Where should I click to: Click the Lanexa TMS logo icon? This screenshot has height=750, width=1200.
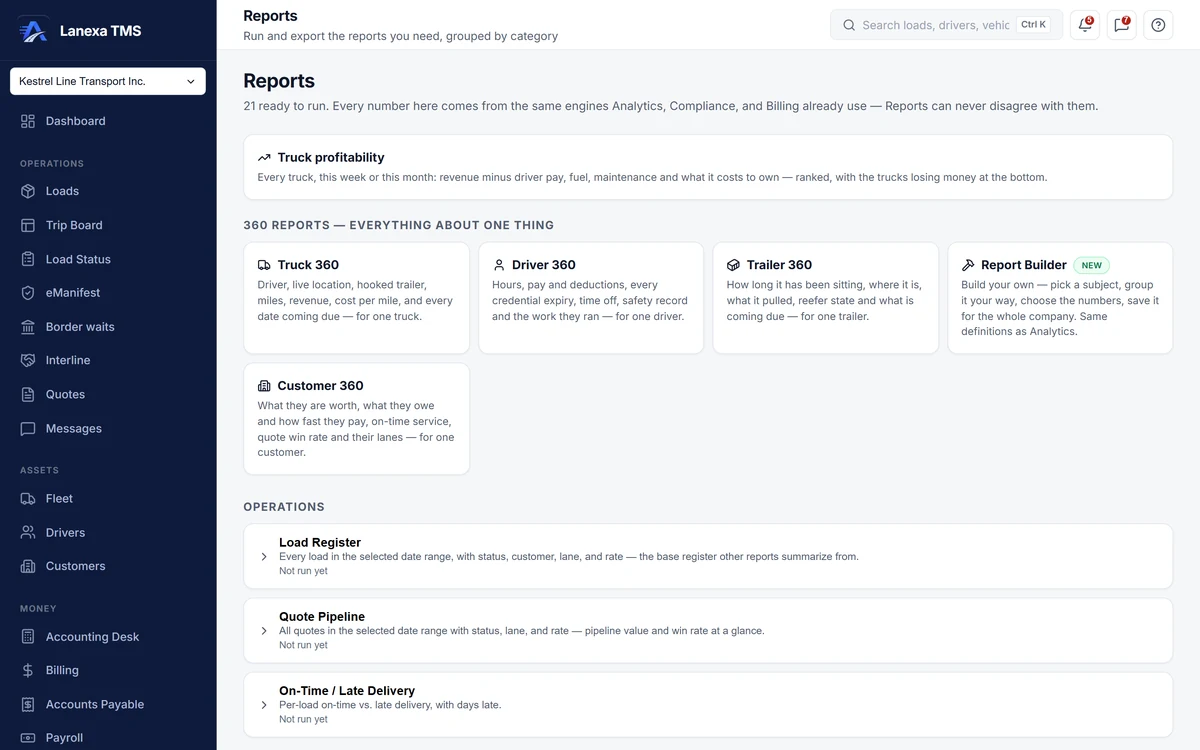(x=33, y=30)
